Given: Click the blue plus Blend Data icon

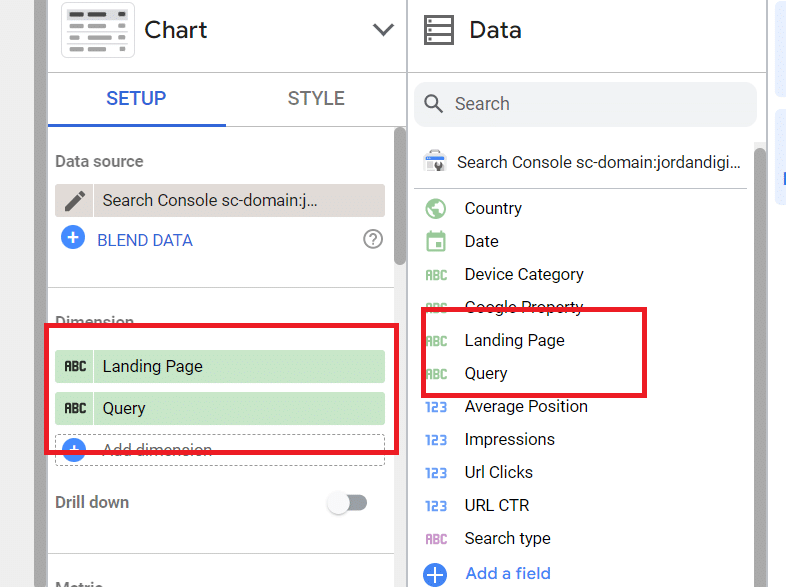Looking at the screenshot, I should click(x=73, y=240).
